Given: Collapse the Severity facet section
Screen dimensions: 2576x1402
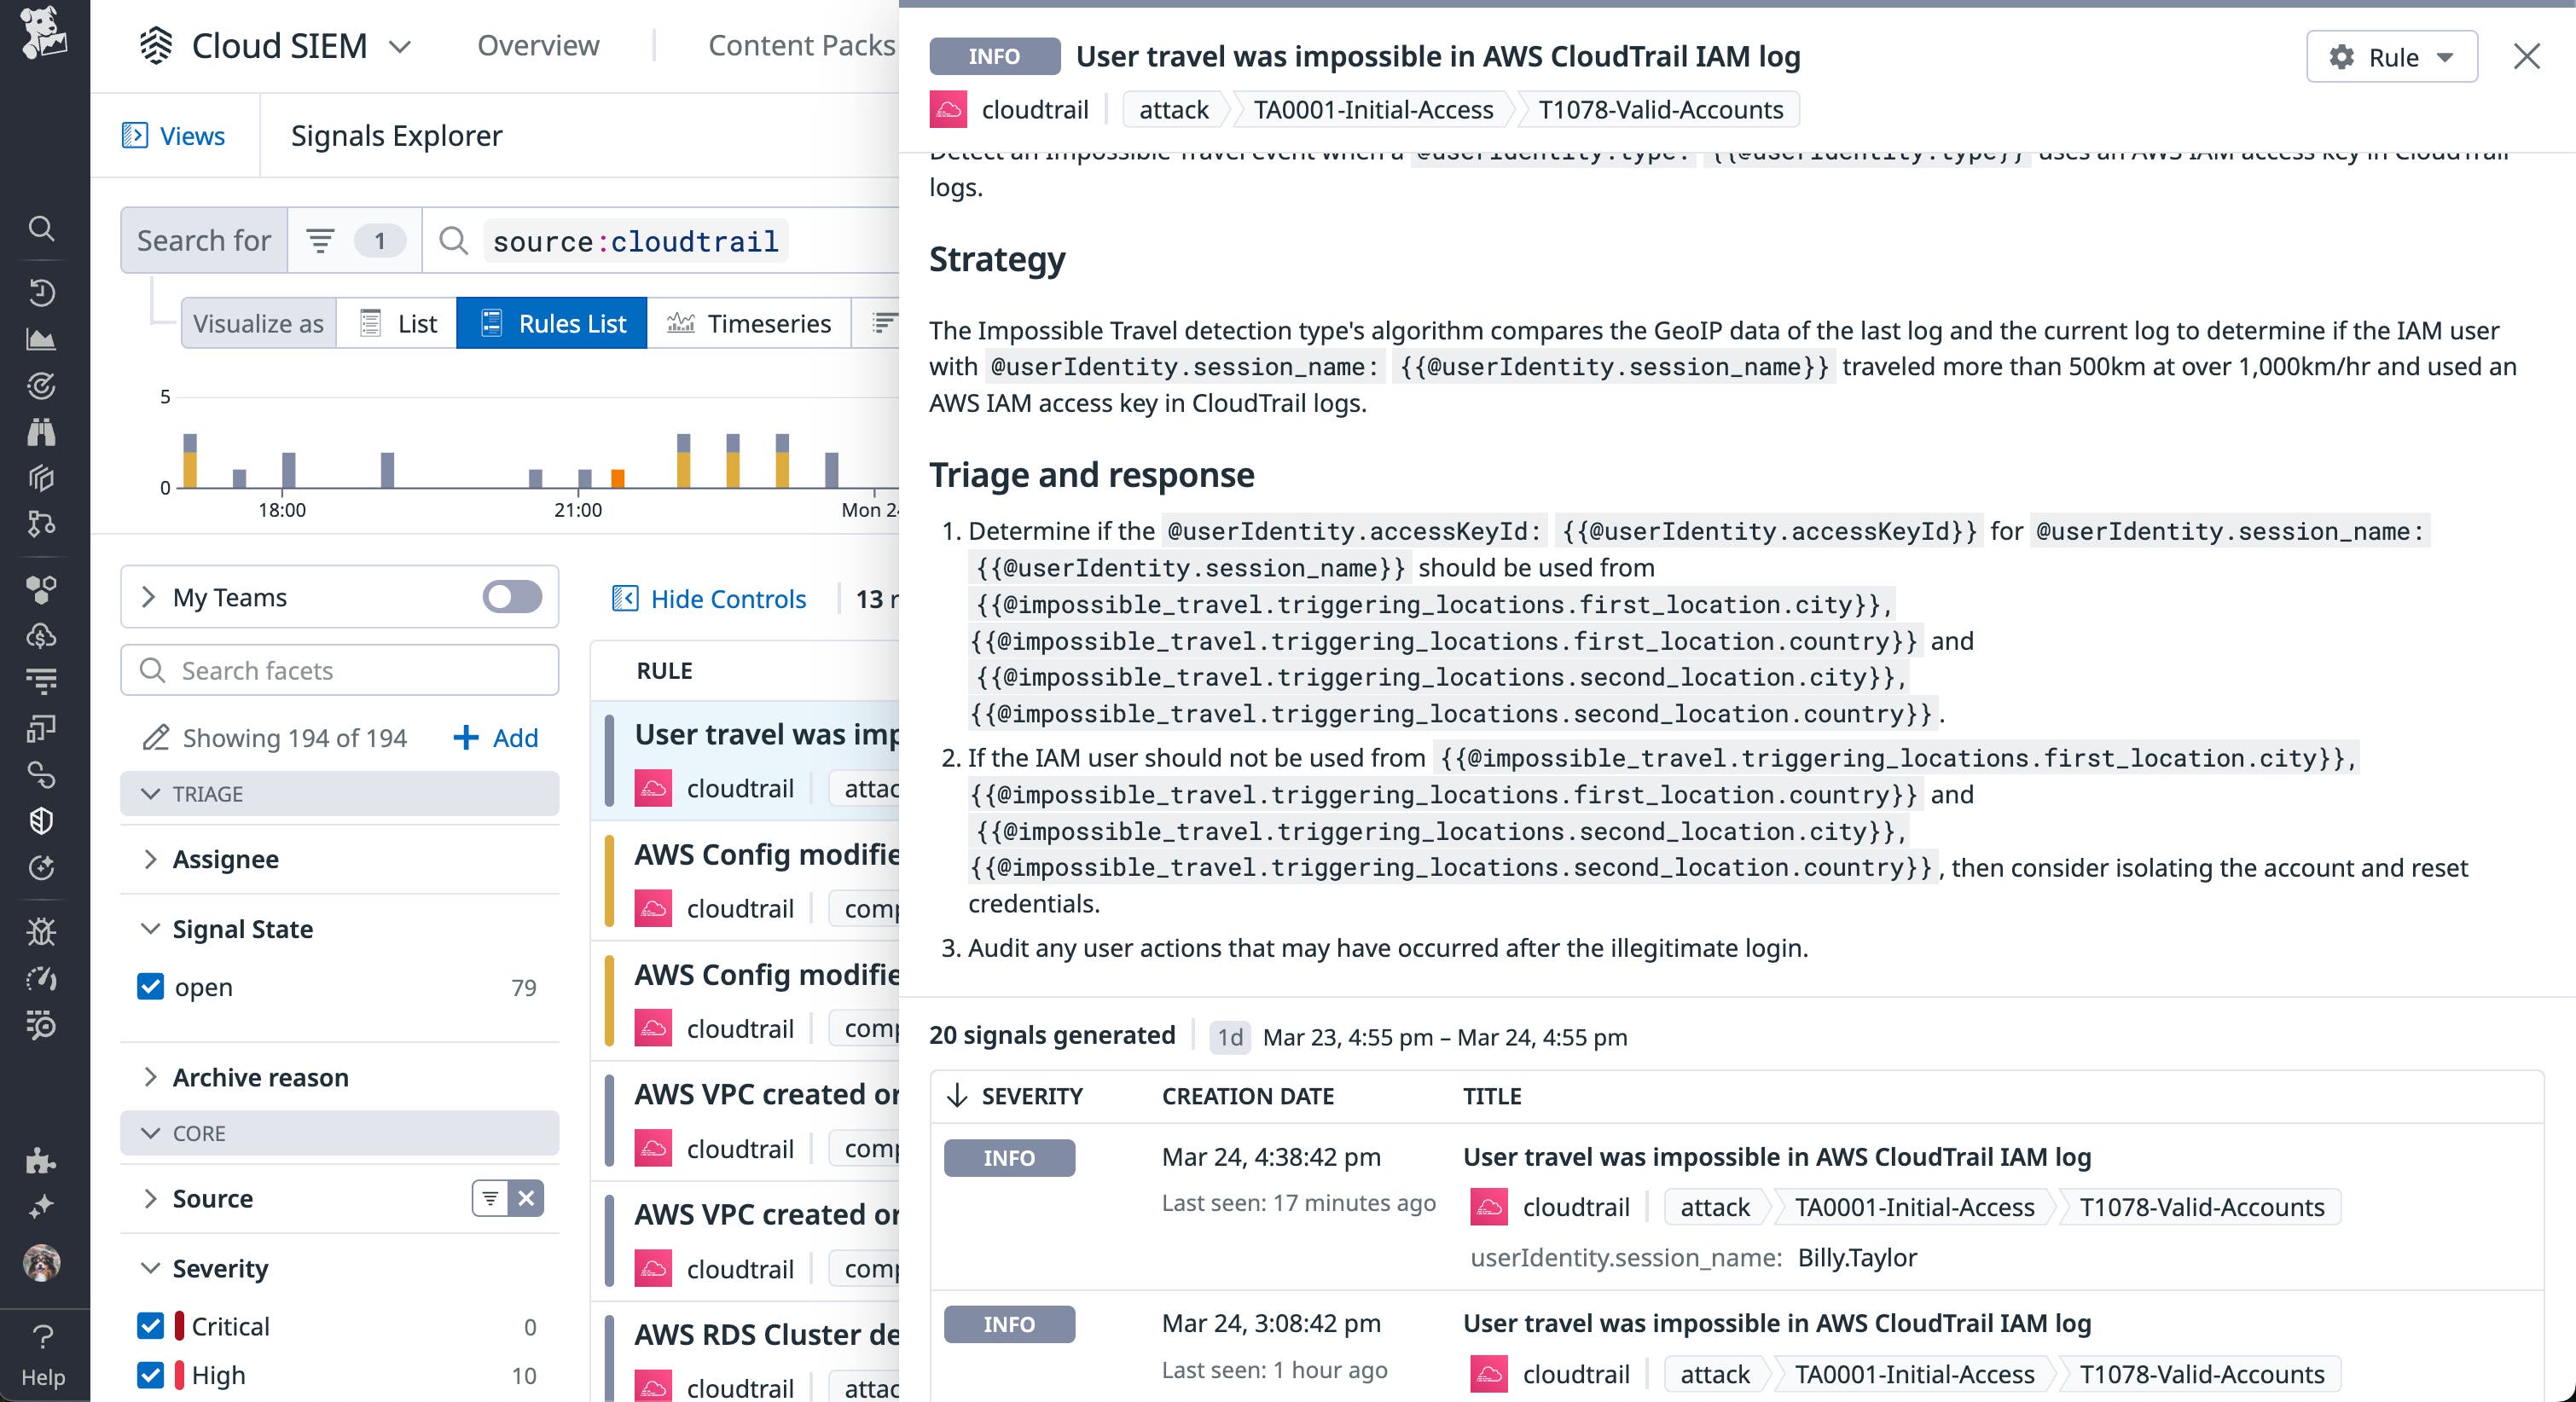Looking at the screenshot, I should click(151, 1268).
